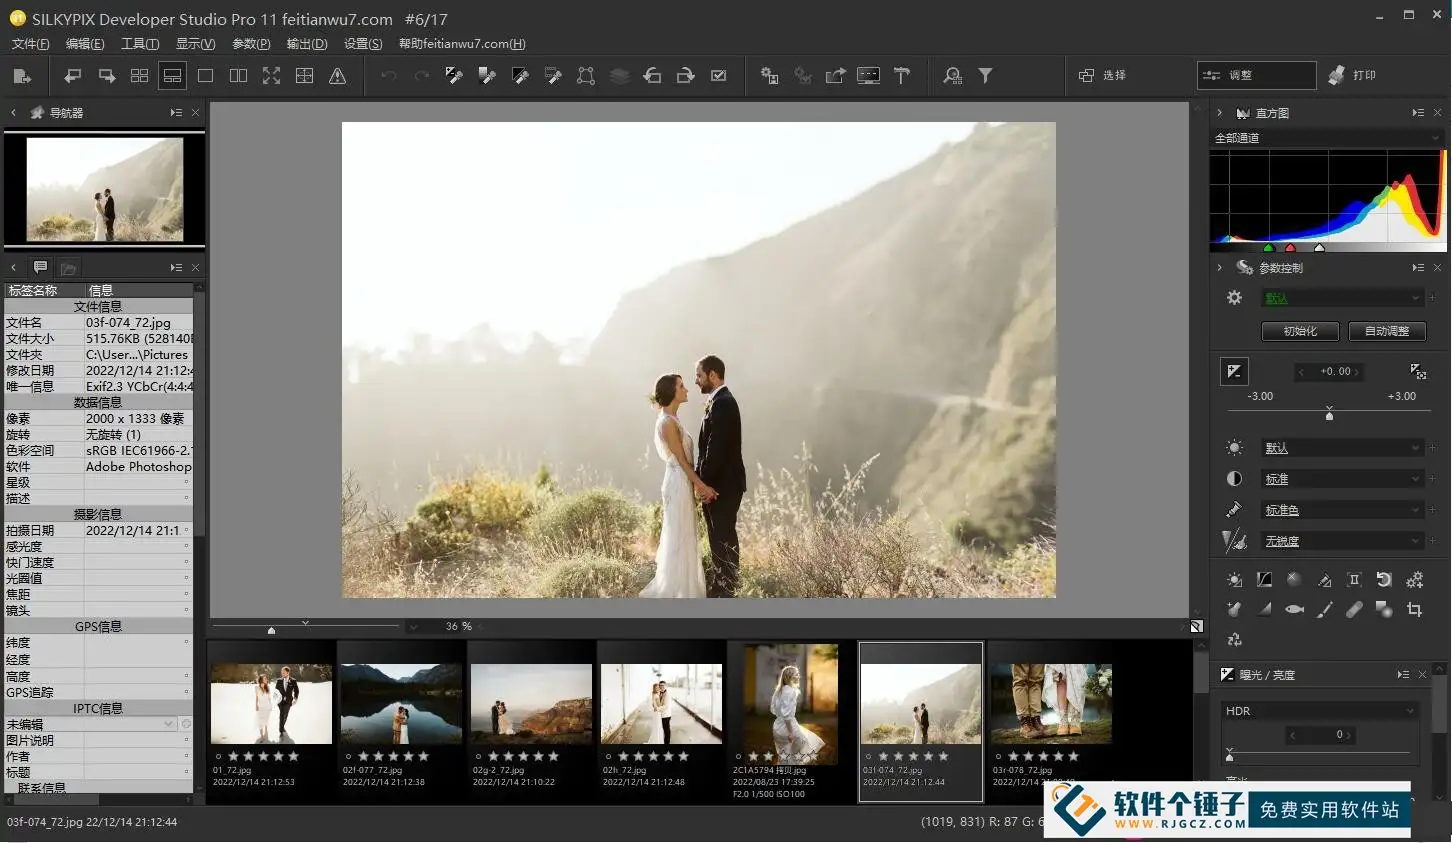The width and height of the screenshot is (1452, 843).
Task: Open the 默认 preset dropdown in parameter controls
Action: tap(1342, 297)
